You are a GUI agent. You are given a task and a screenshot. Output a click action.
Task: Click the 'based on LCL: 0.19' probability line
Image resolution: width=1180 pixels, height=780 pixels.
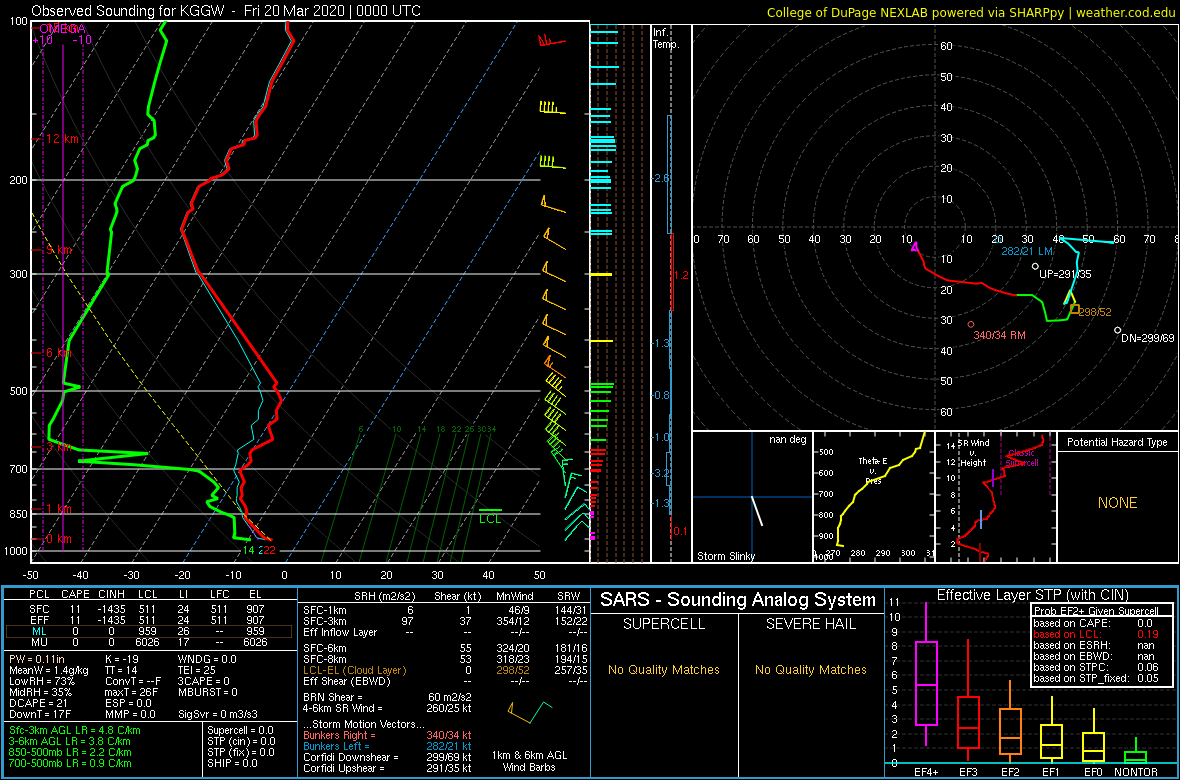[1096, 634]
